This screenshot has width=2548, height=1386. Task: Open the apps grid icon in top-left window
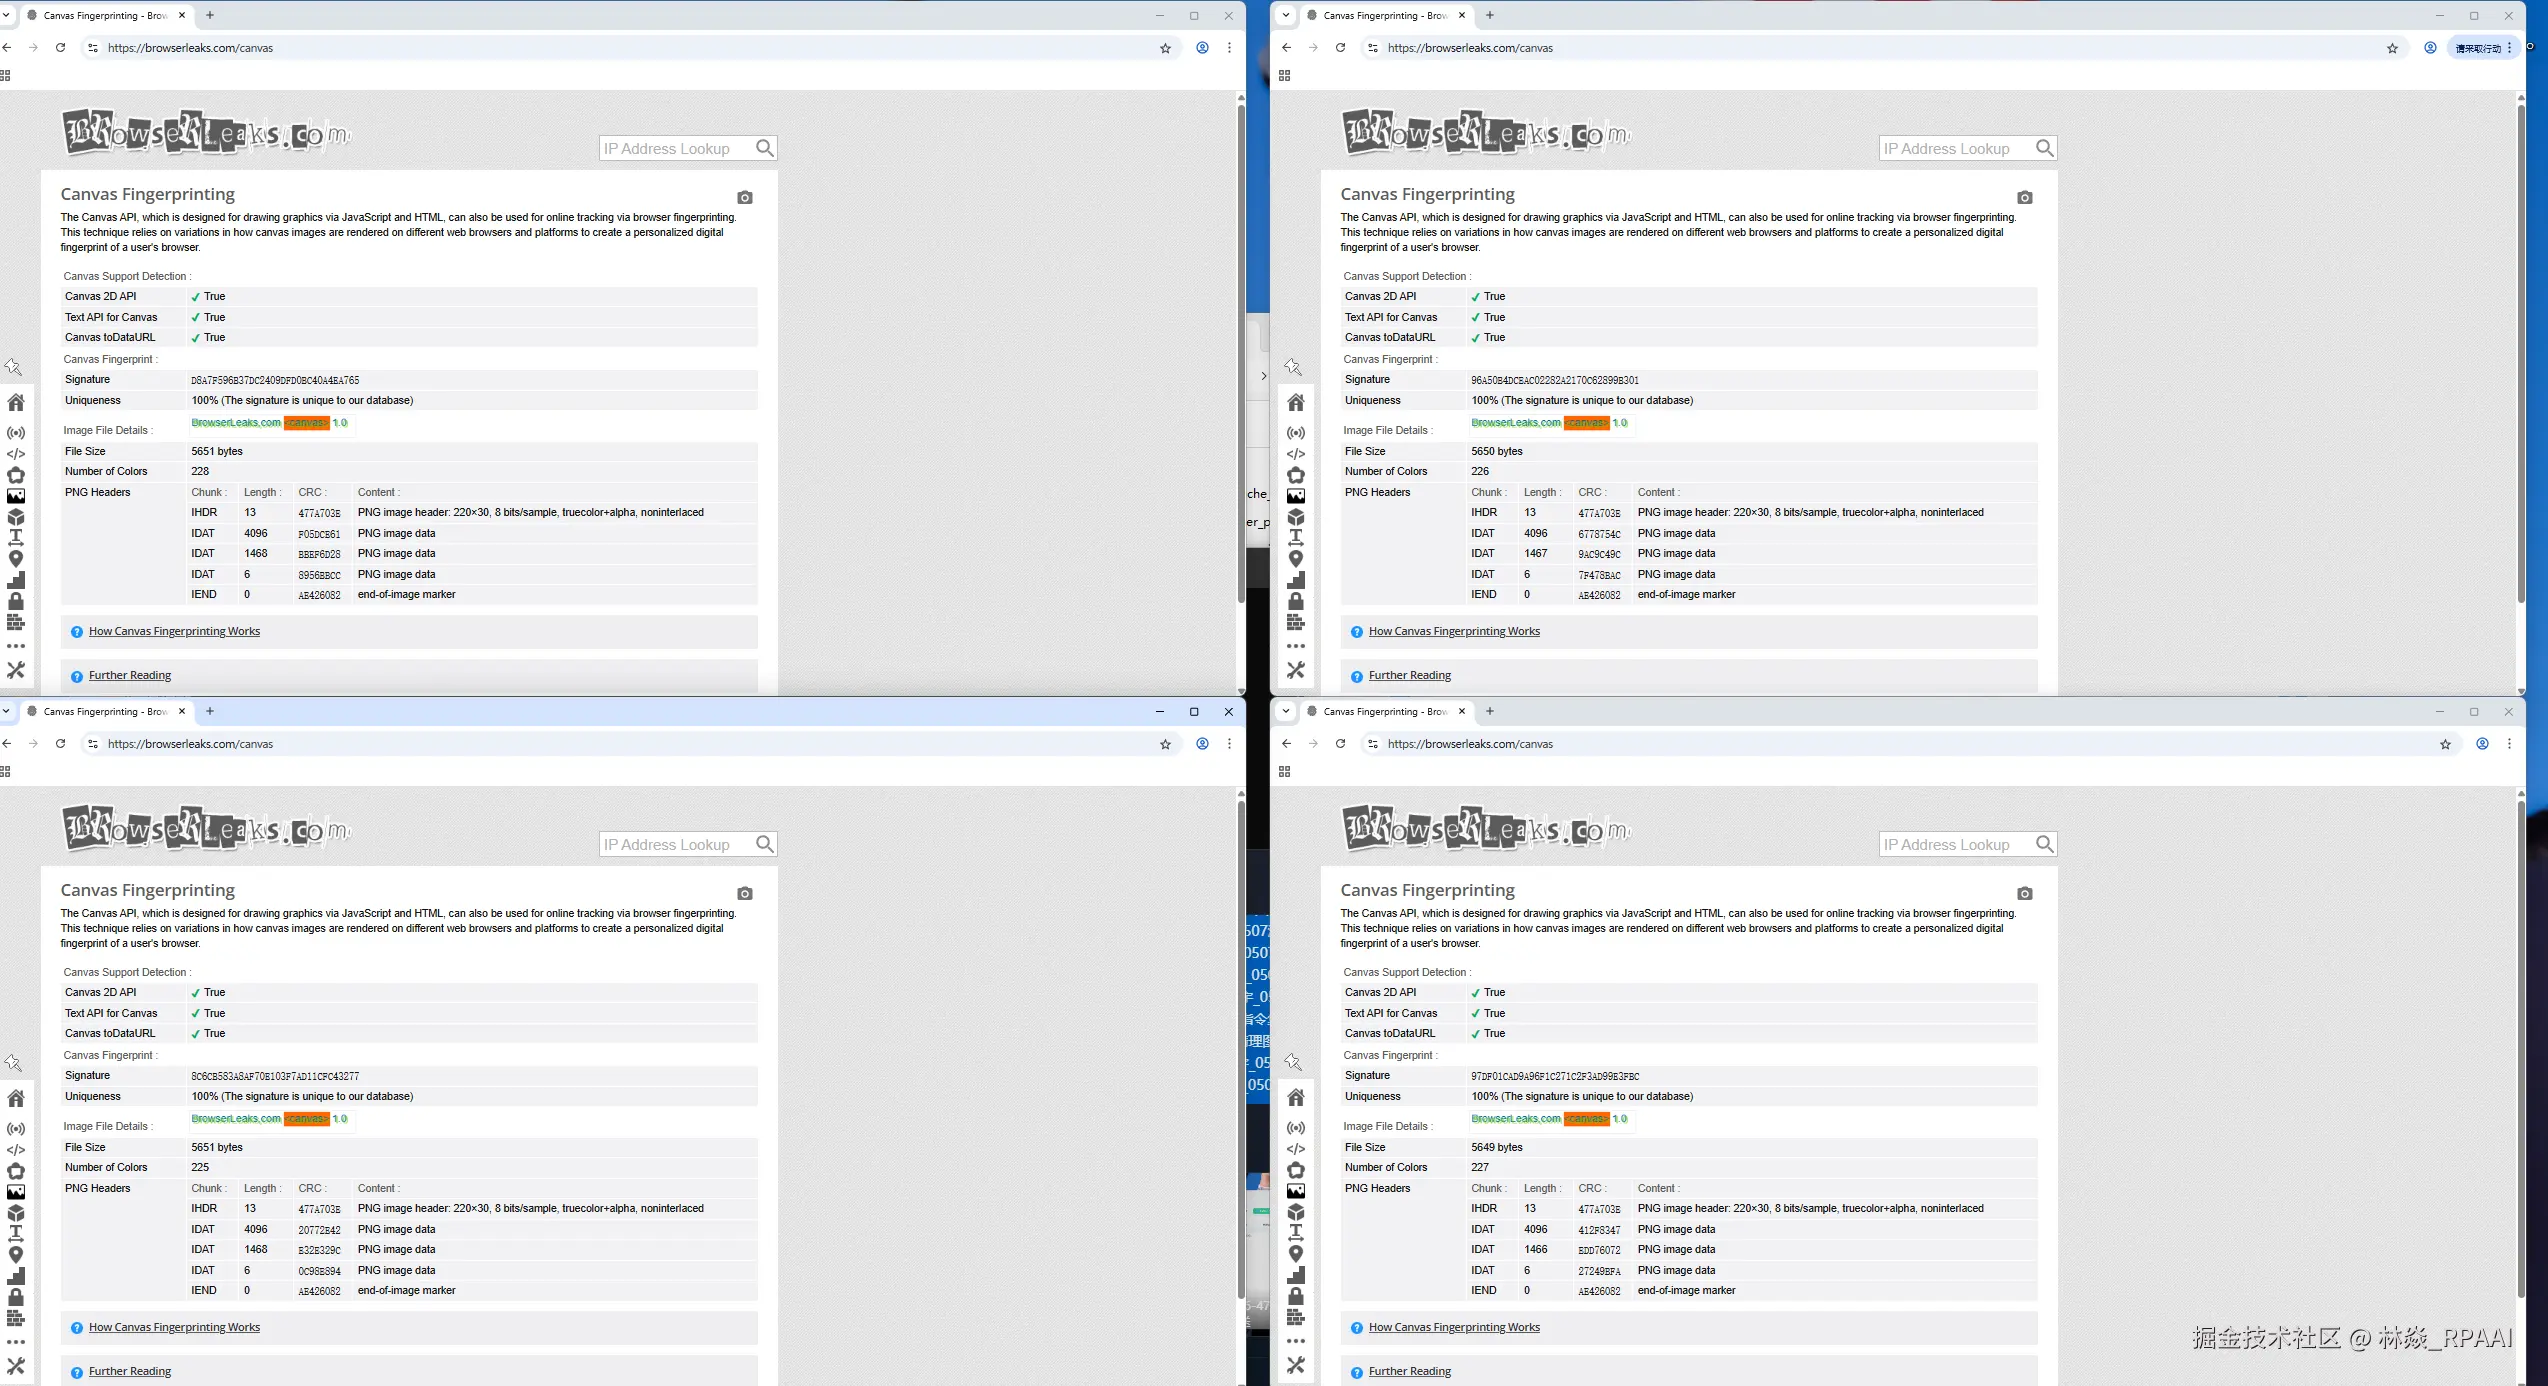coord(5,76)
